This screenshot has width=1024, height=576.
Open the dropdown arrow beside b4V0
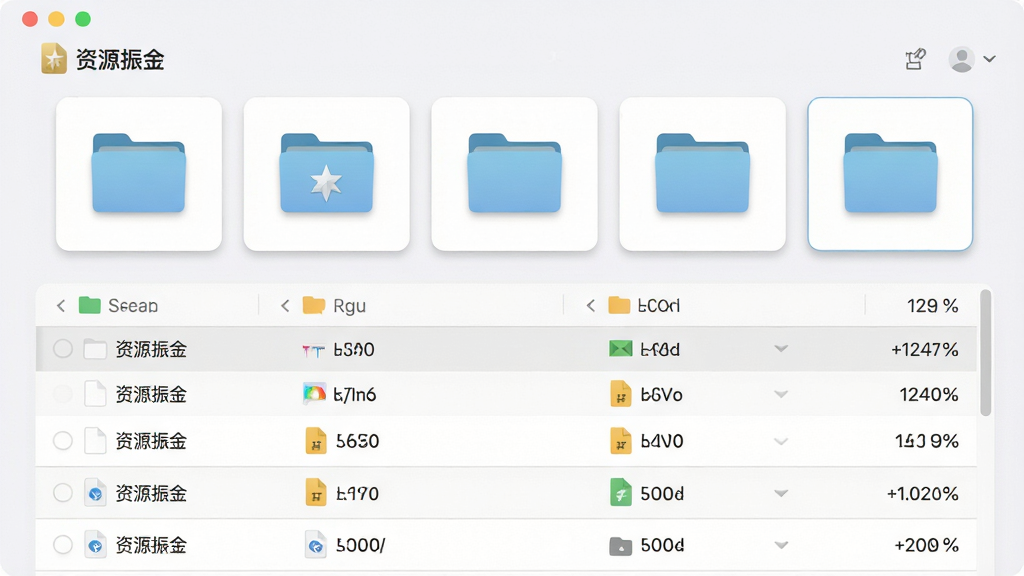coord(781,441)
